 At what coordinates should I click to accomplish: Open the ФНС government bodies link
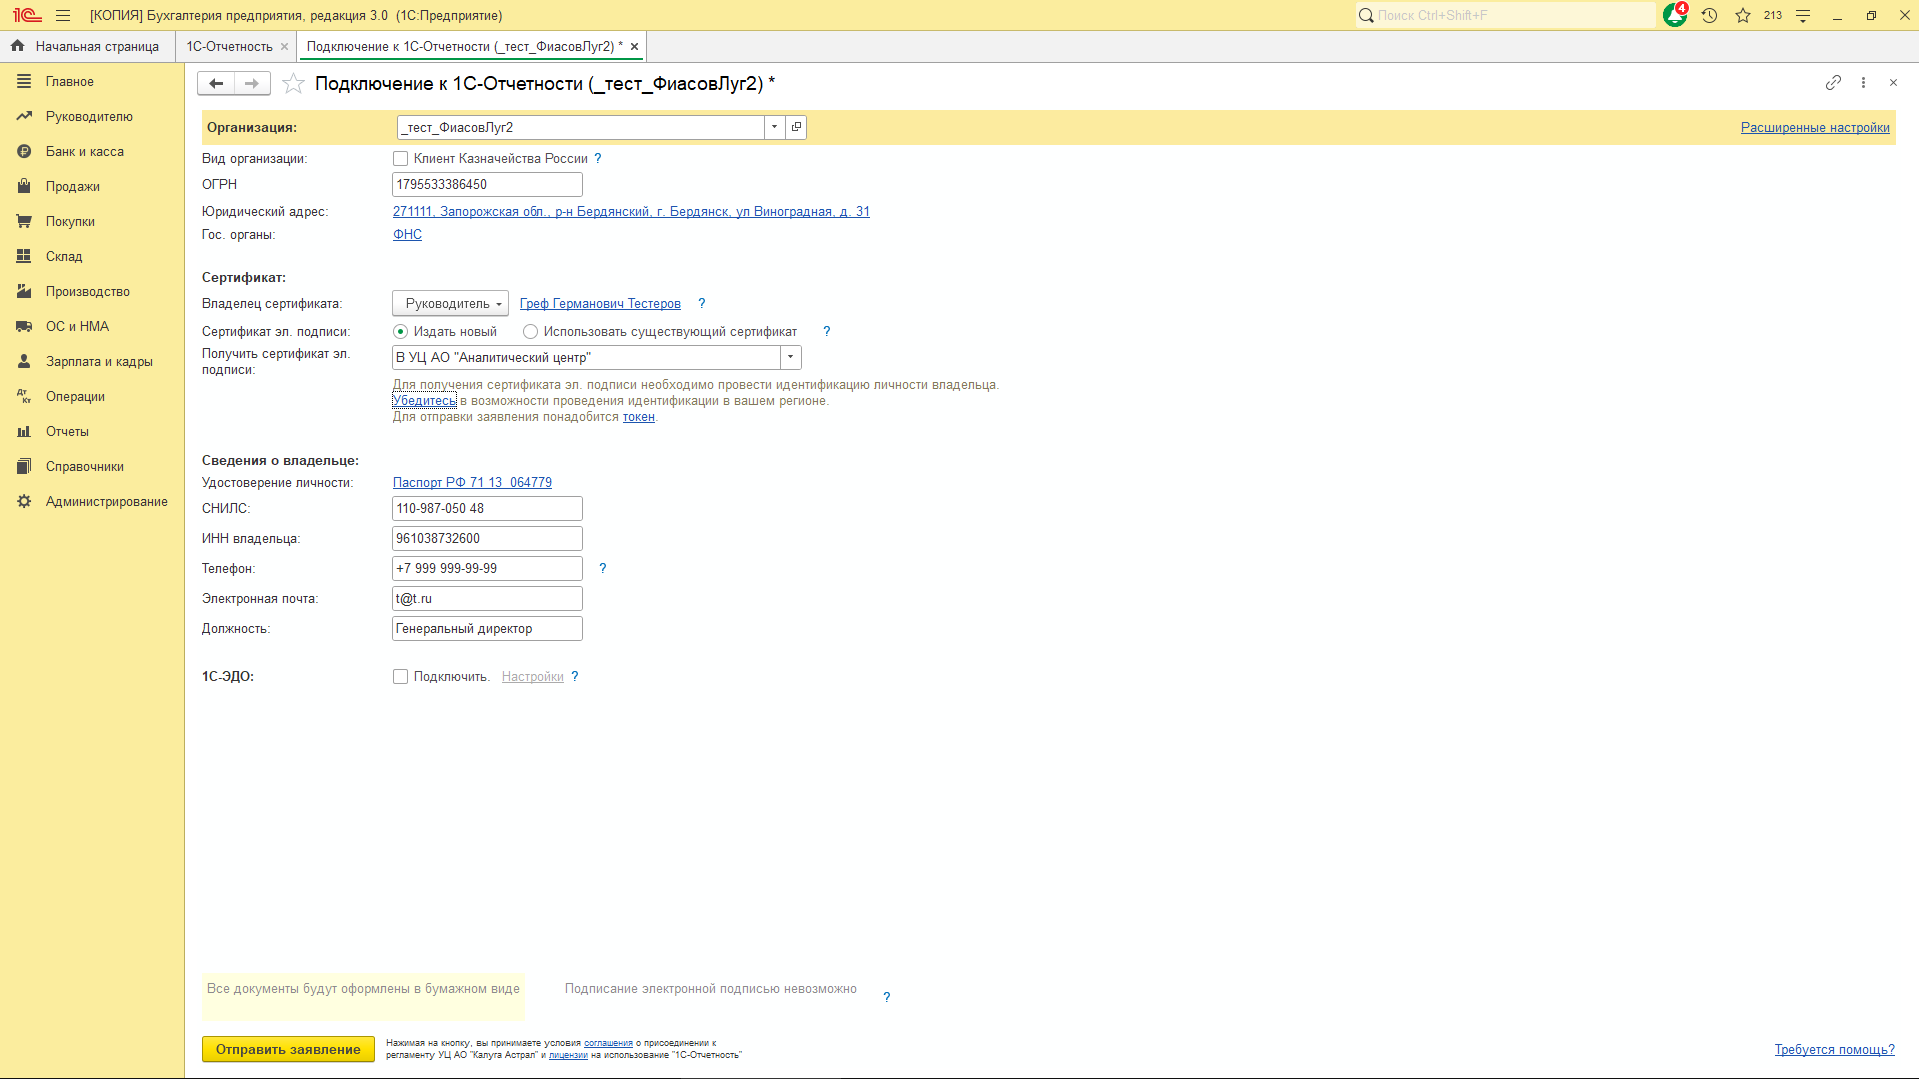tap(407, 234)
